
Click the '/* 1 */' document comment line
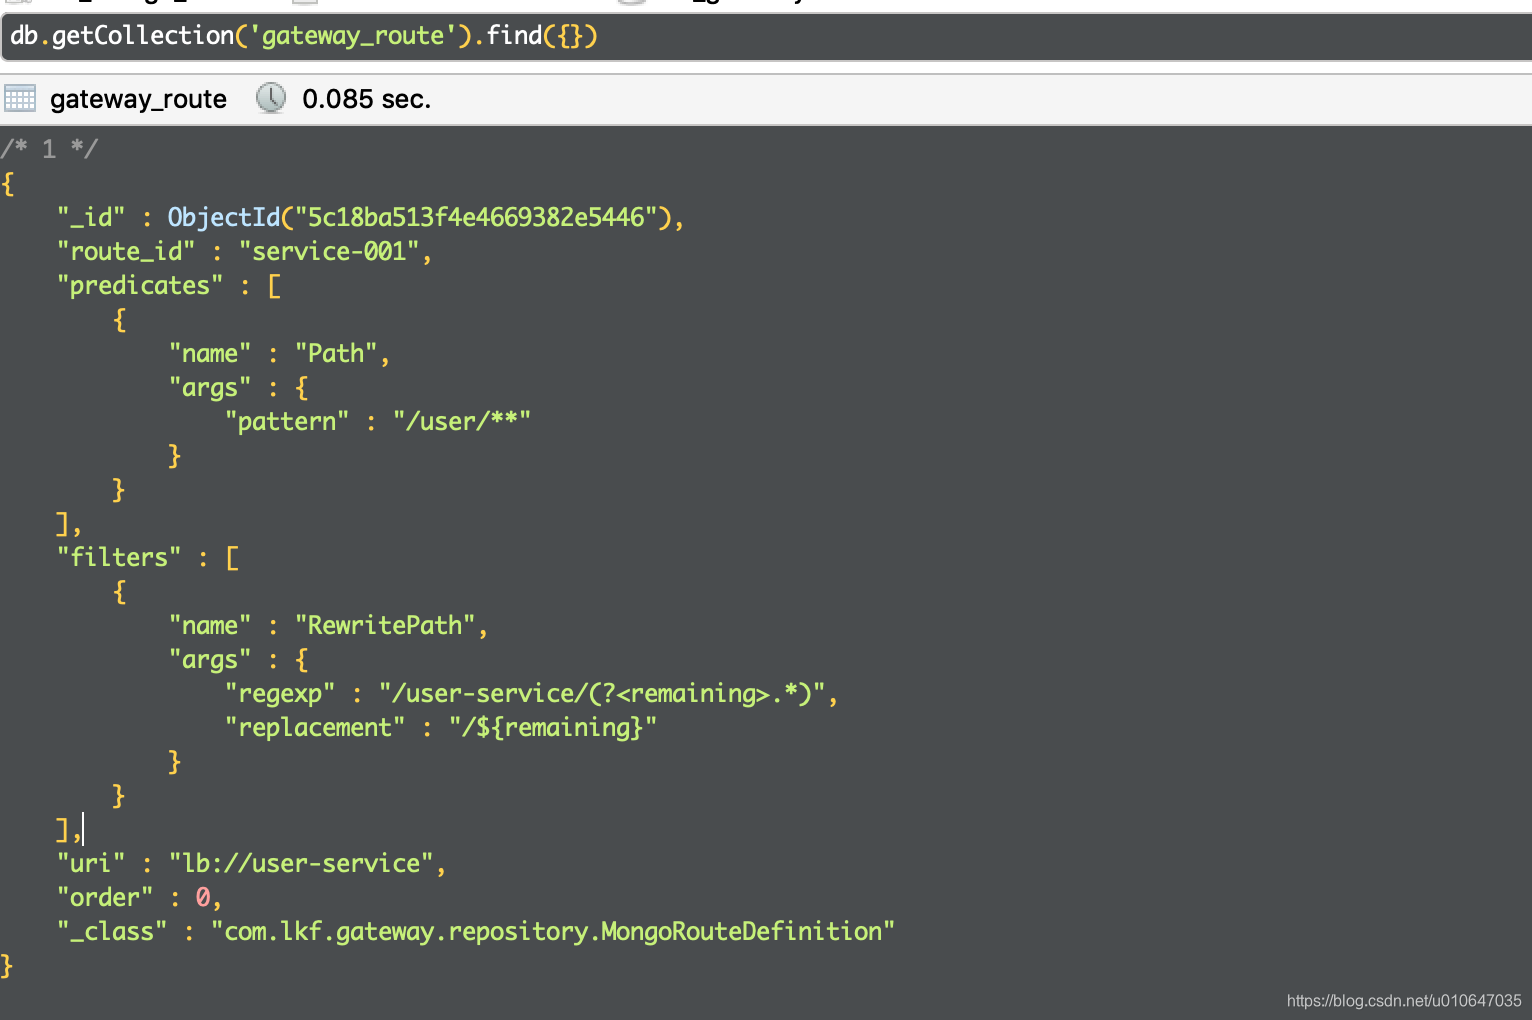point(49,149)
